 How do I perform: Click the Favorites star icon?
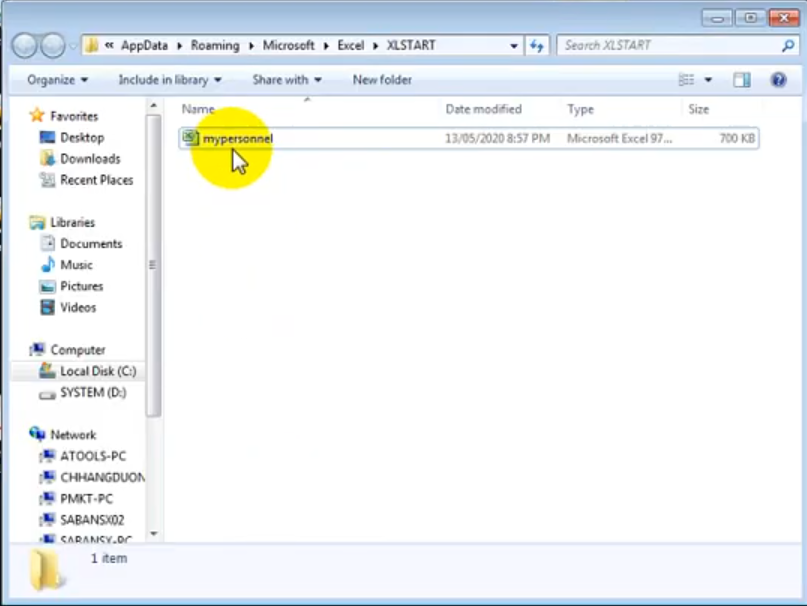[37, 115]
